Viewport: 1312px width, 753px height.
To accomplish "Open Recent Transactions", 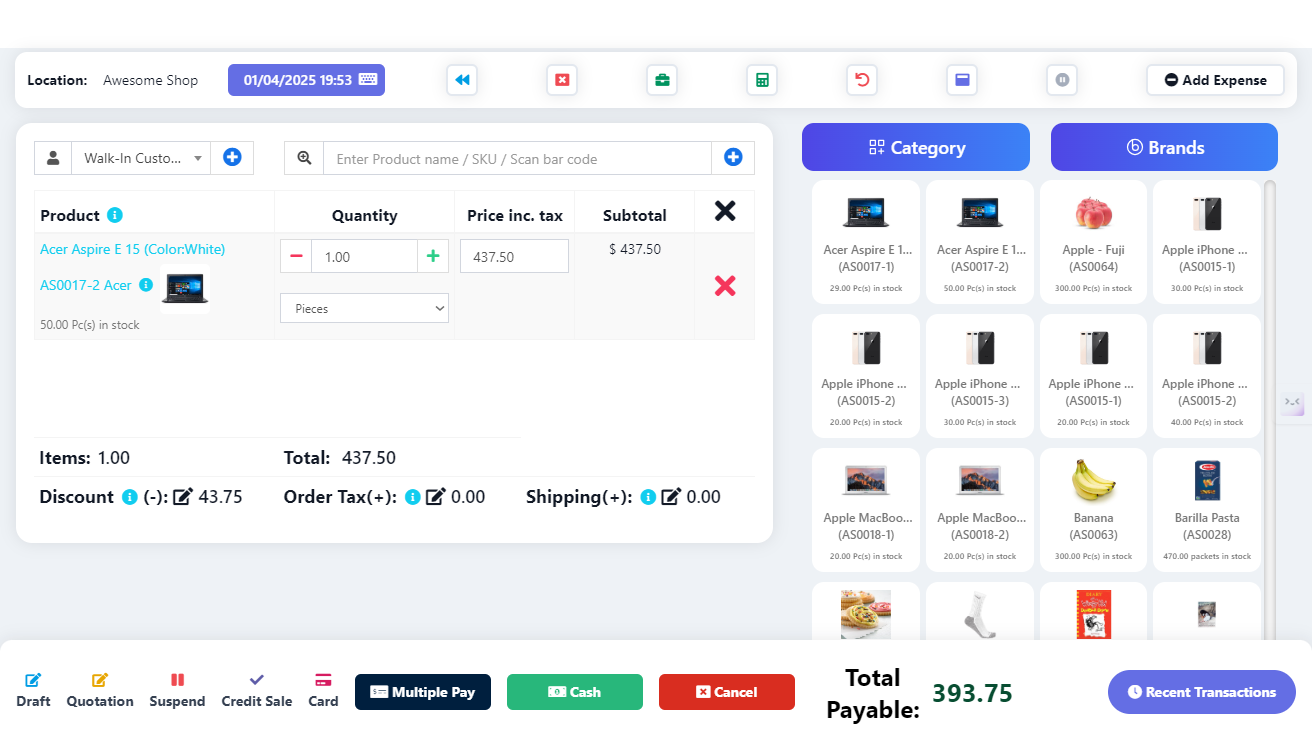I will 1202,692.
